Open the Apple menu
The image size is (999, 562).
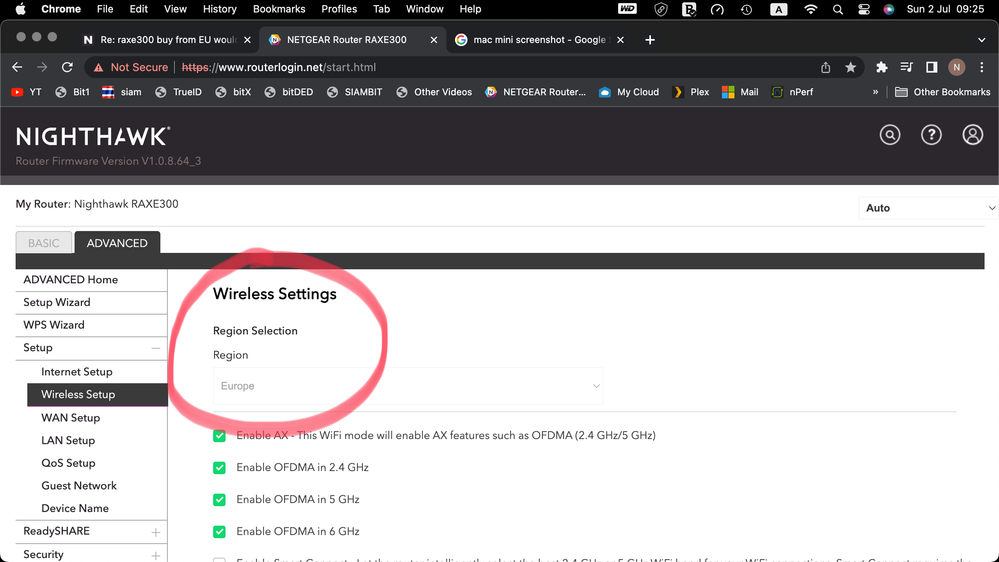(20, 9)
